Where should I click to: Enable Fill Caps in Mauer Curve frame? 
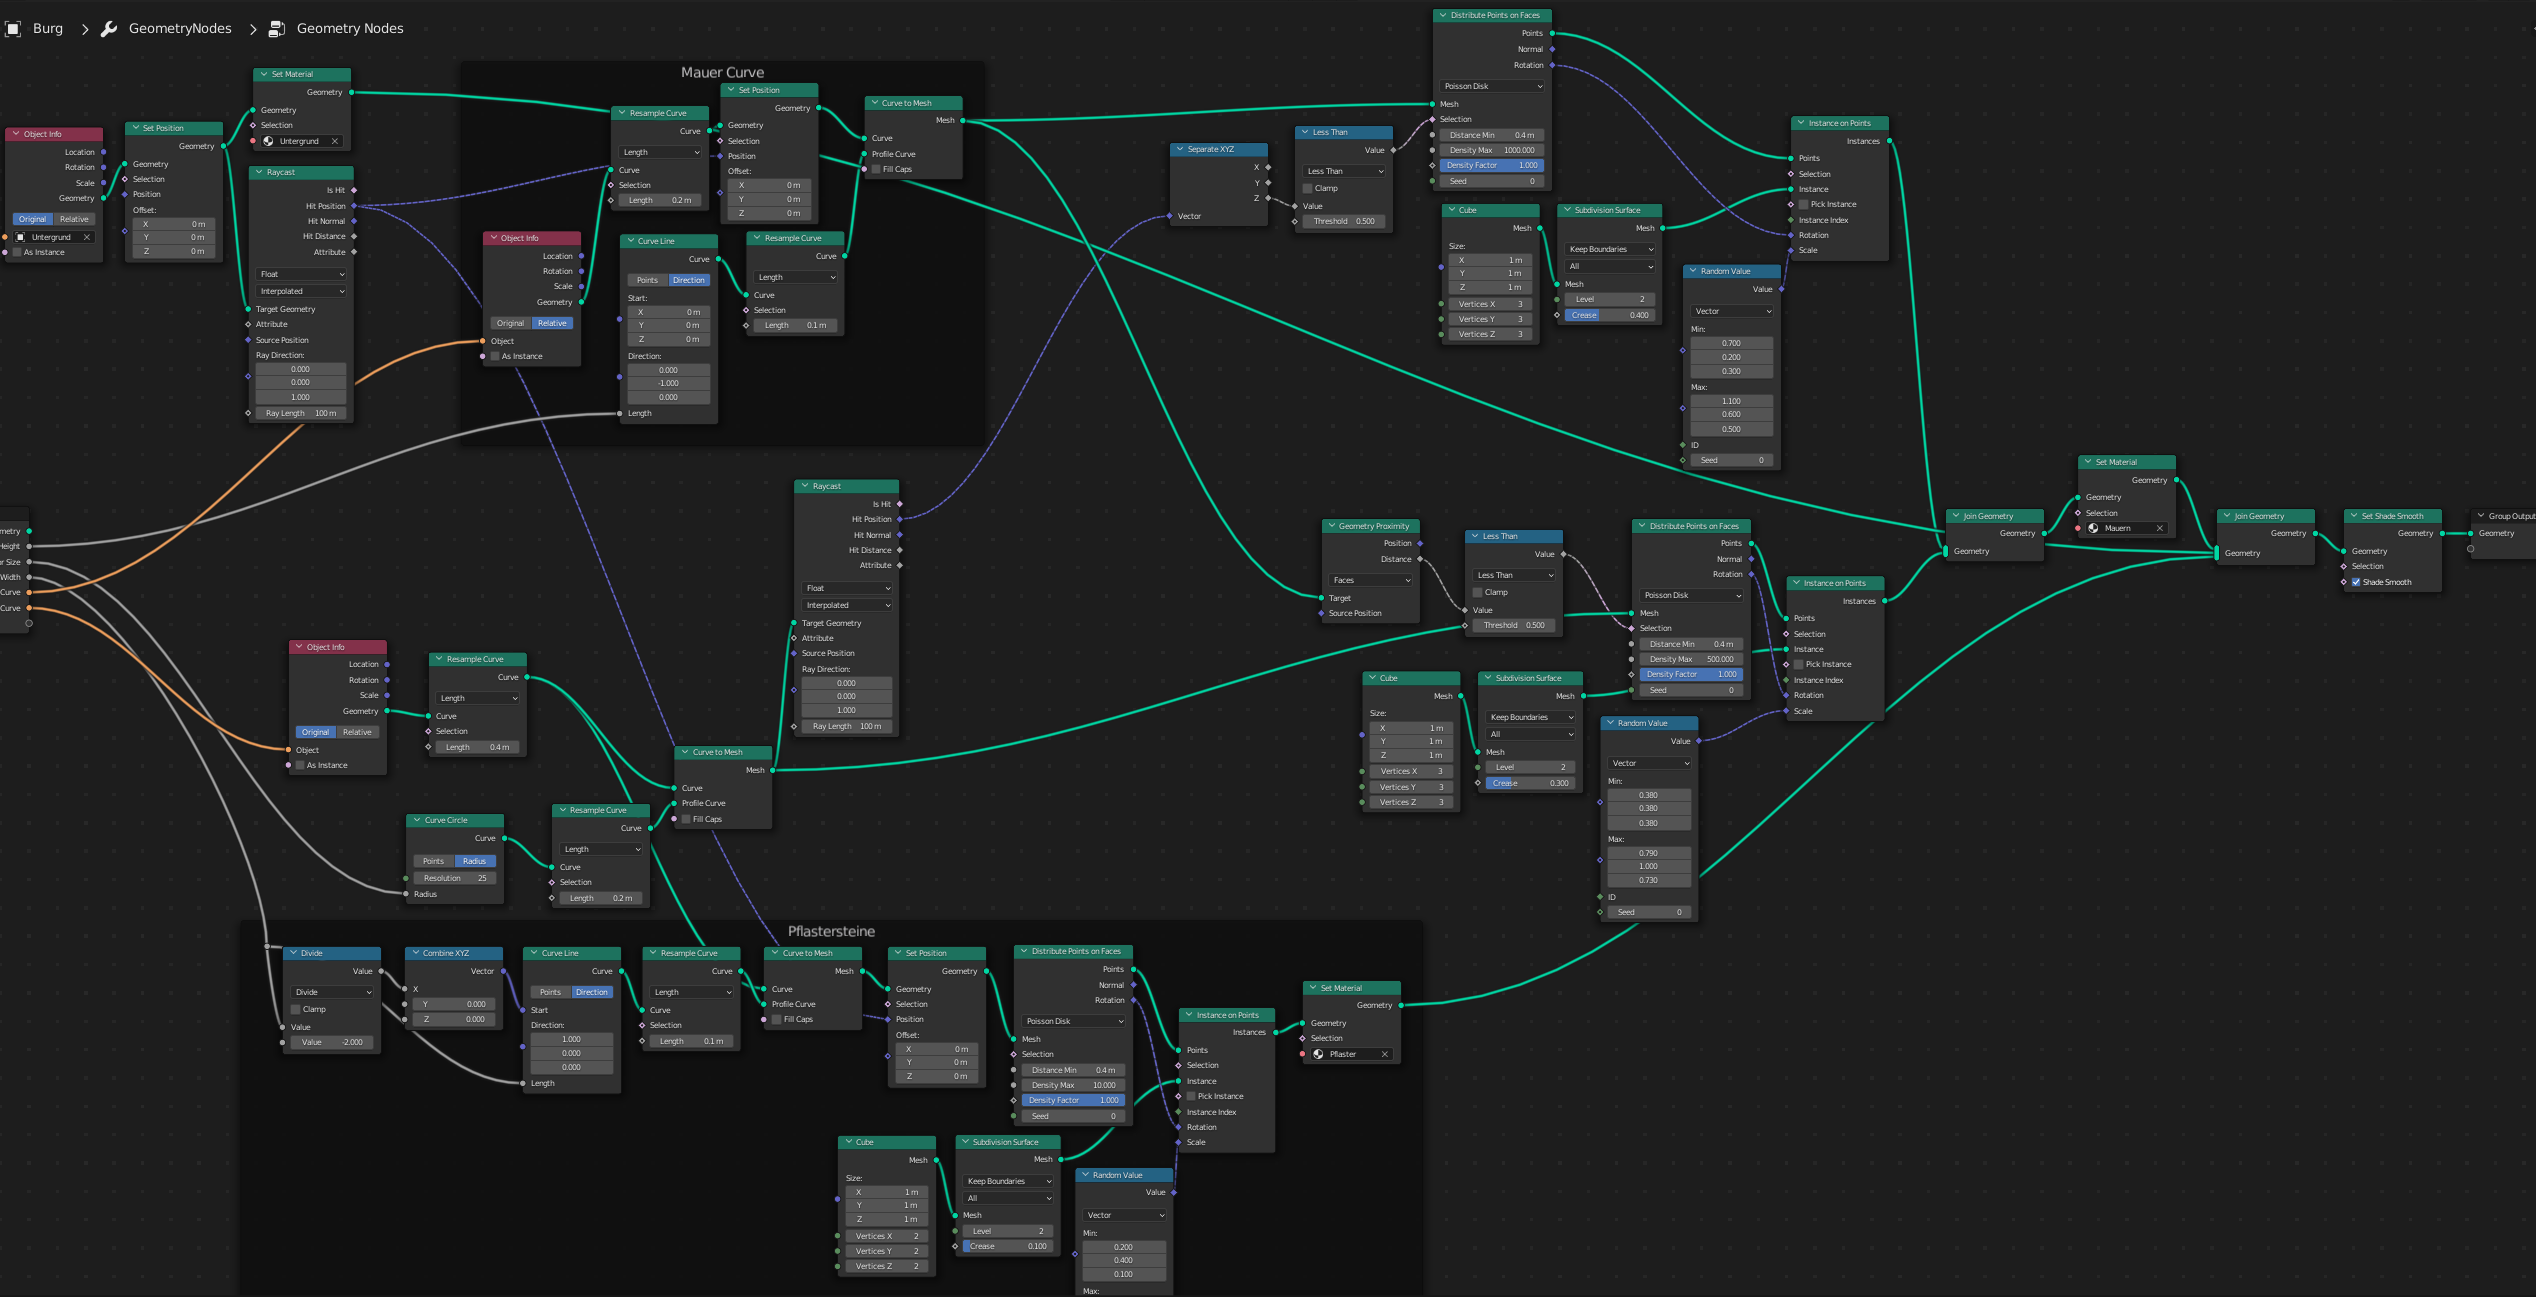pyautogui.click(x=876, y=169)
